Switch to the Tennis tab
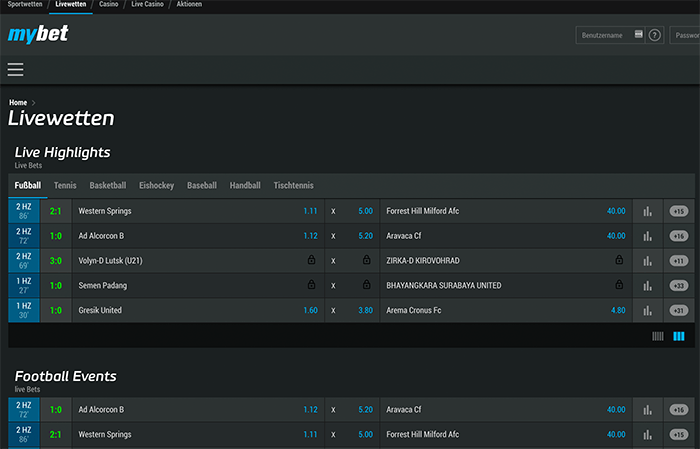Screen dimensions: 700x449 click(65, 185)
